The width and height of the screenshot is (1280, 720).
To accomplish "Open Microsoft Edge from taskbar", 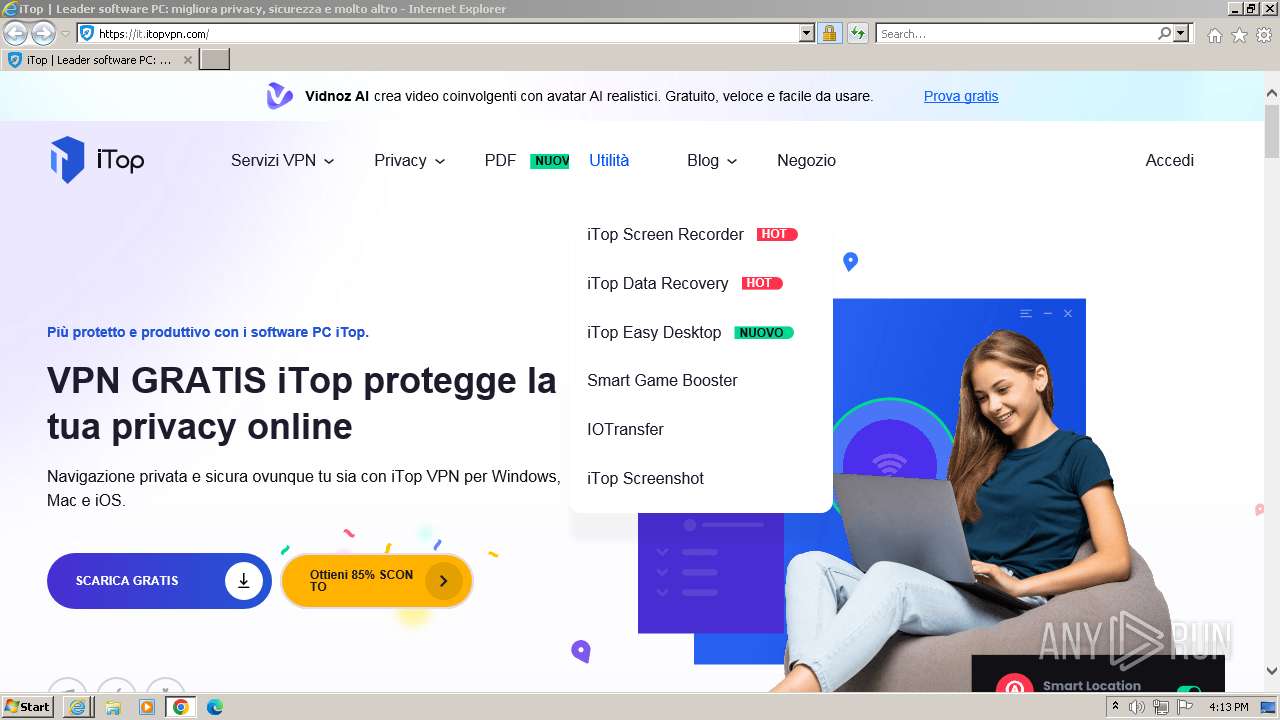I will 215,707.
